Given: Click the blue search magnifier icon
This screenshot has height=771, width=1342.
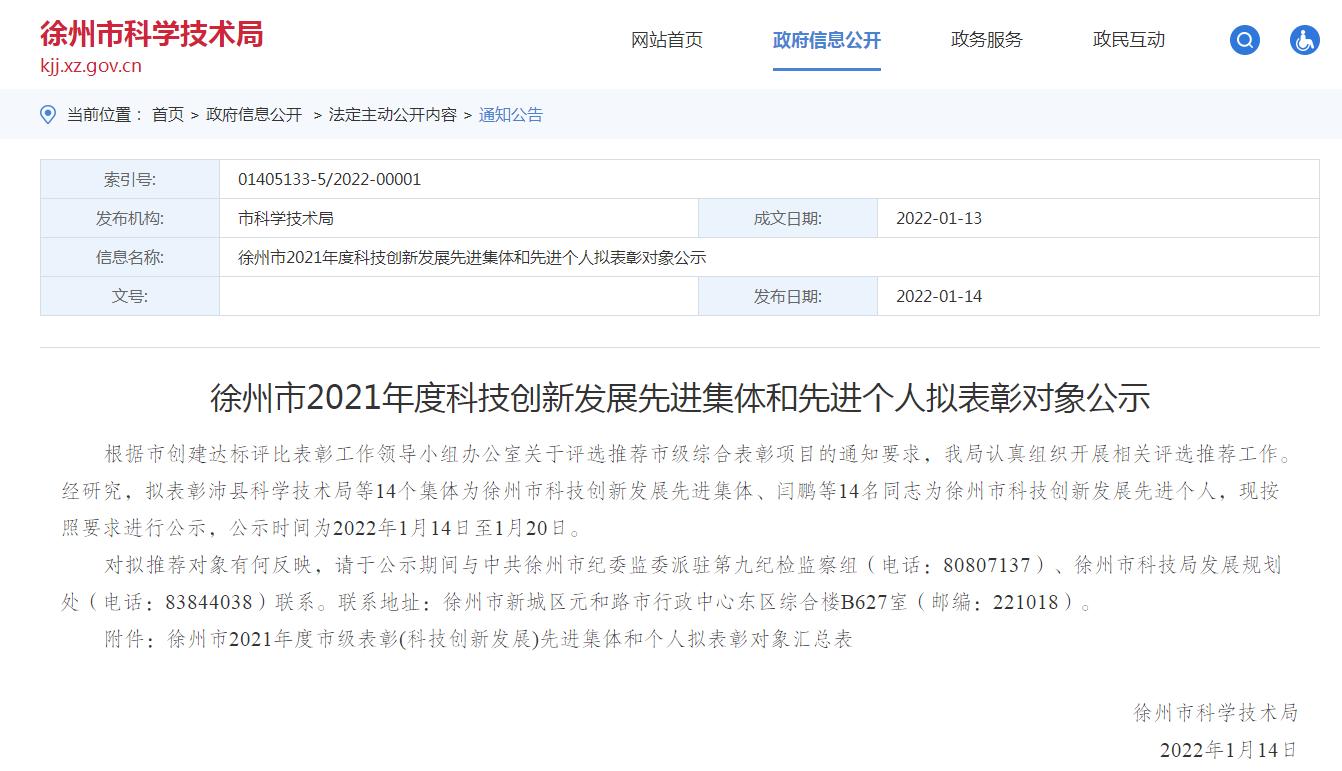Looking at the screenshot, I should [1244, 41].
